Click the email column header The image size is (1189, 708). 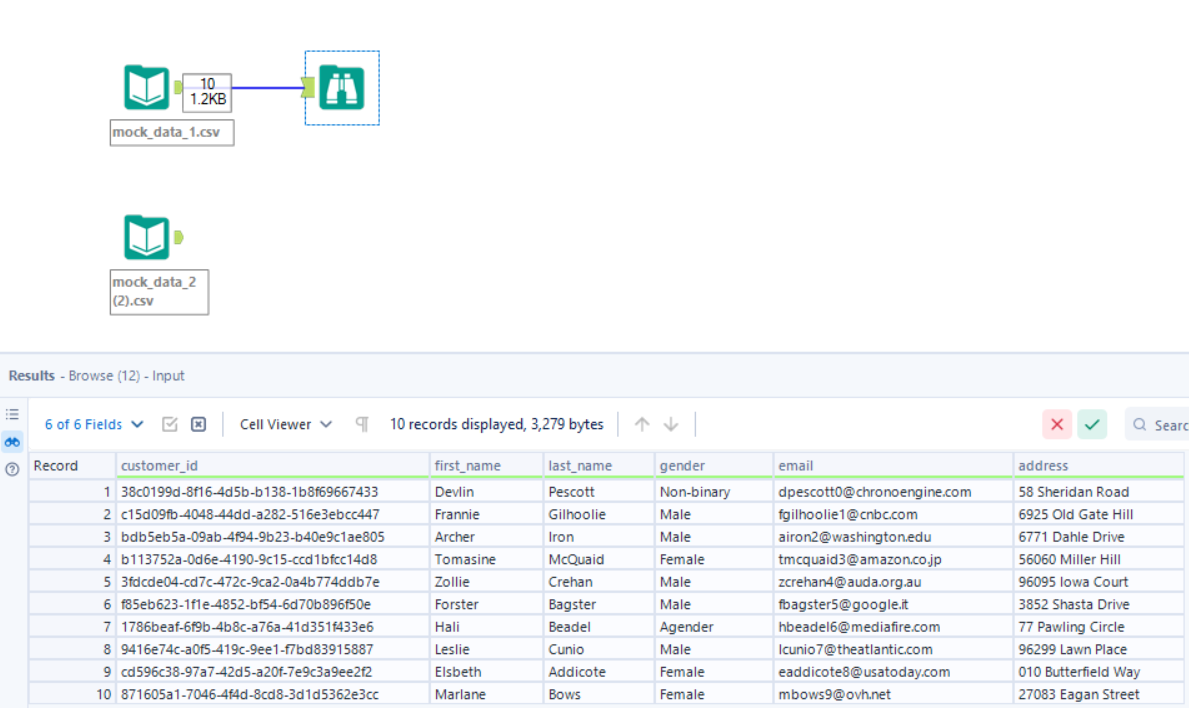coord(796,466)
